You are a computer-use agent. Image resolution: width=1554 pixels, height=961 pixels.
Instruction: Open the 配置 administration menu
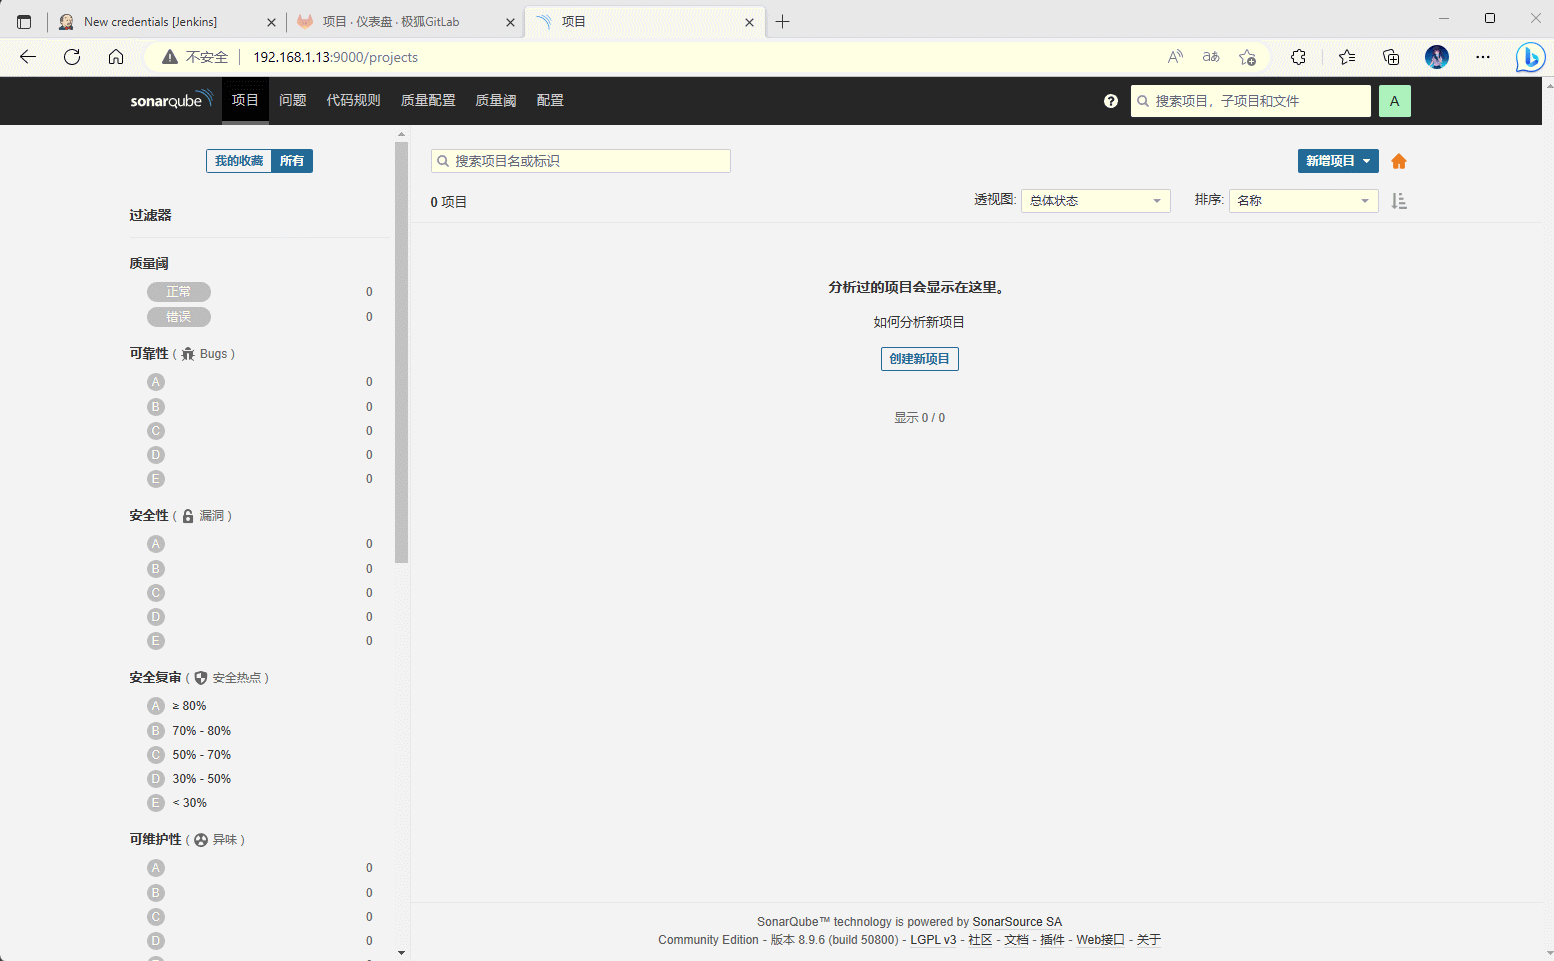pyautogui.click(x=550, y=100)
